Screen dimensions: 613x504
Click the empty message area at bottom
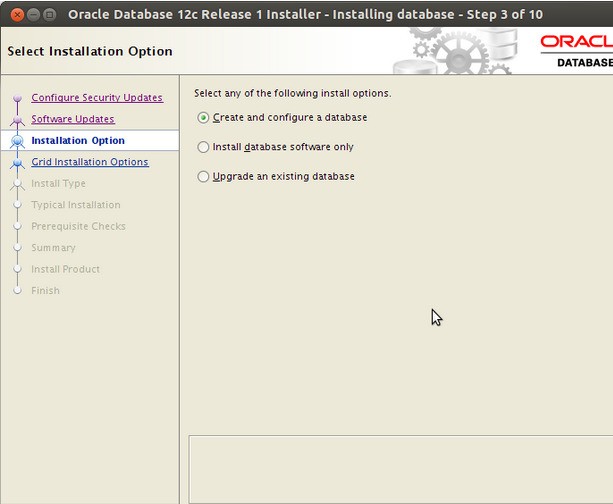[x=401, y=470]
